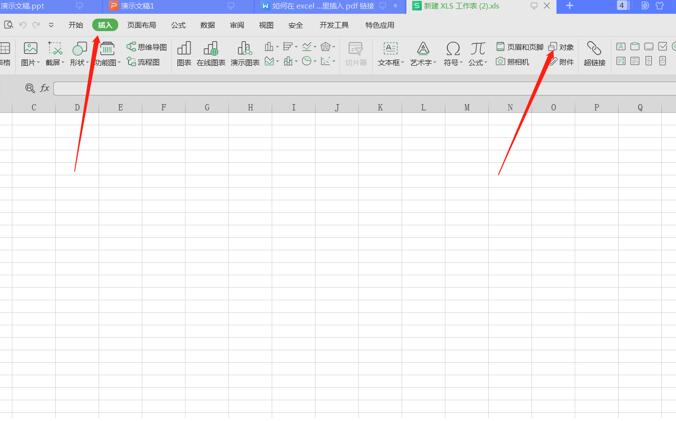Insert a 文本框 text box
The height and width of the screenshot is (421, 676).
391,54
